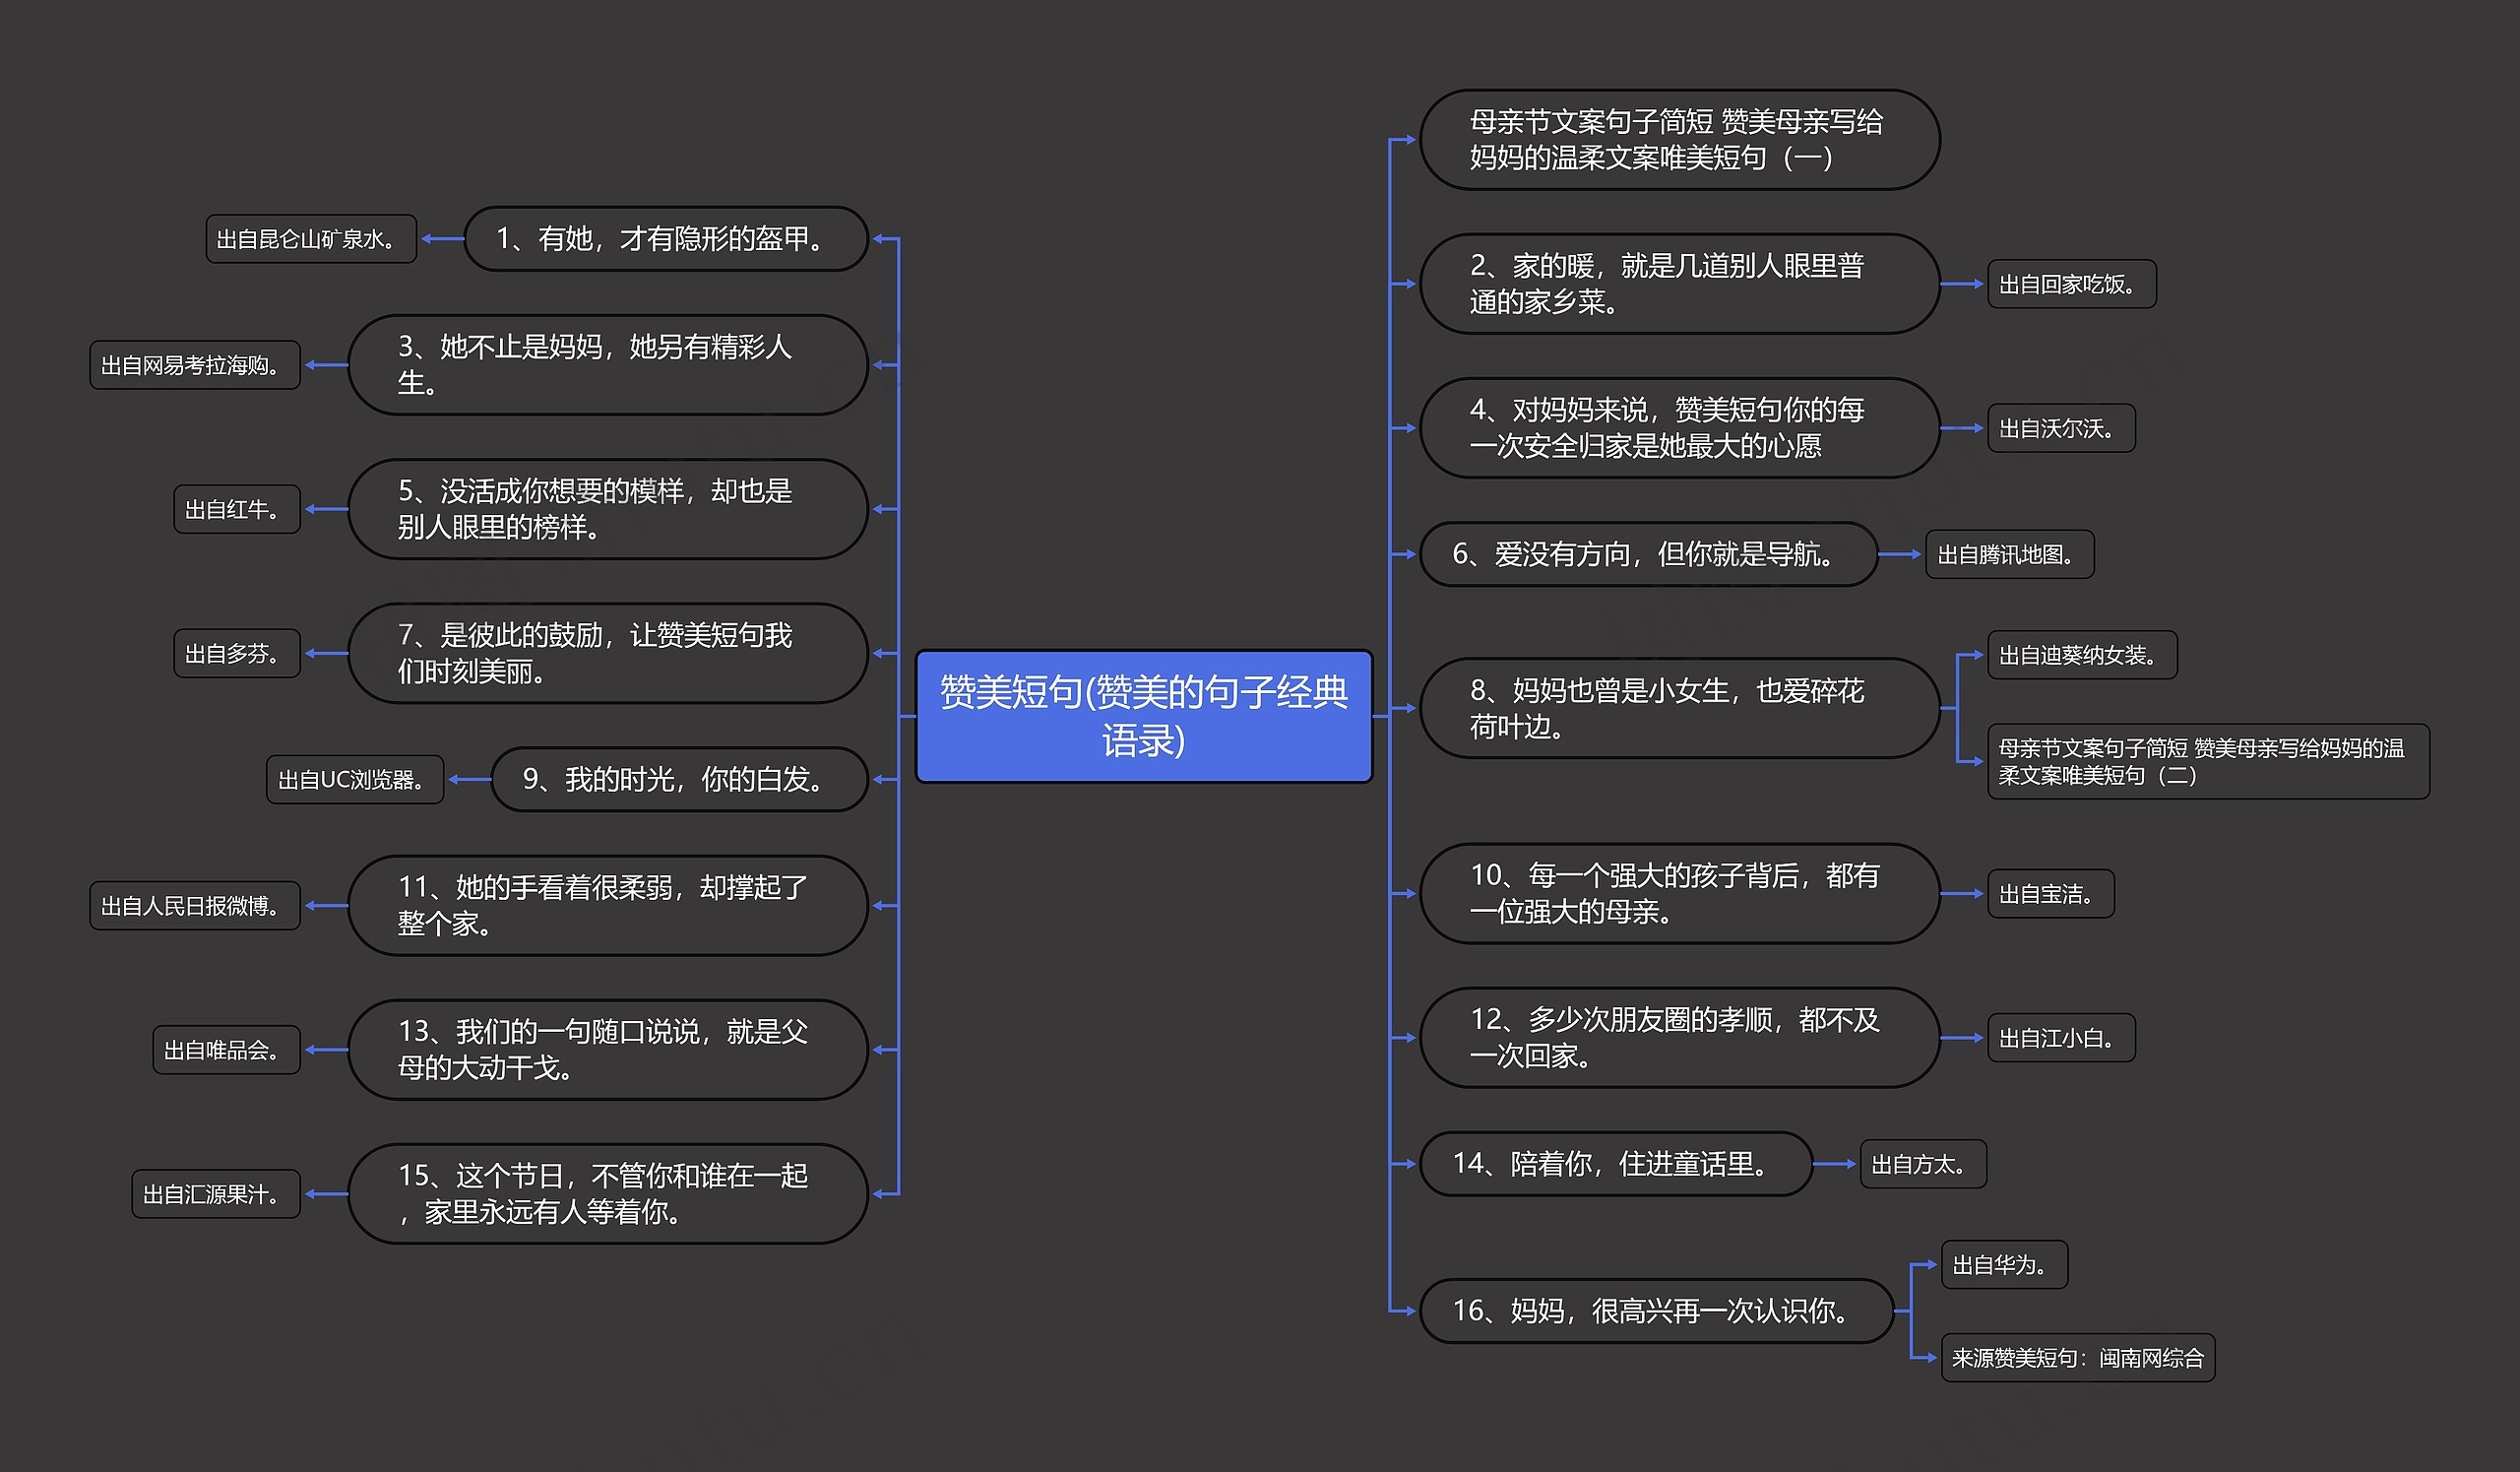The width and height of the screenshot is (2520, 1472).
Task: Select node 2、家的暖，就是几道别人眼里普通的家乡菜
Action: click(x=1678, y=284)
